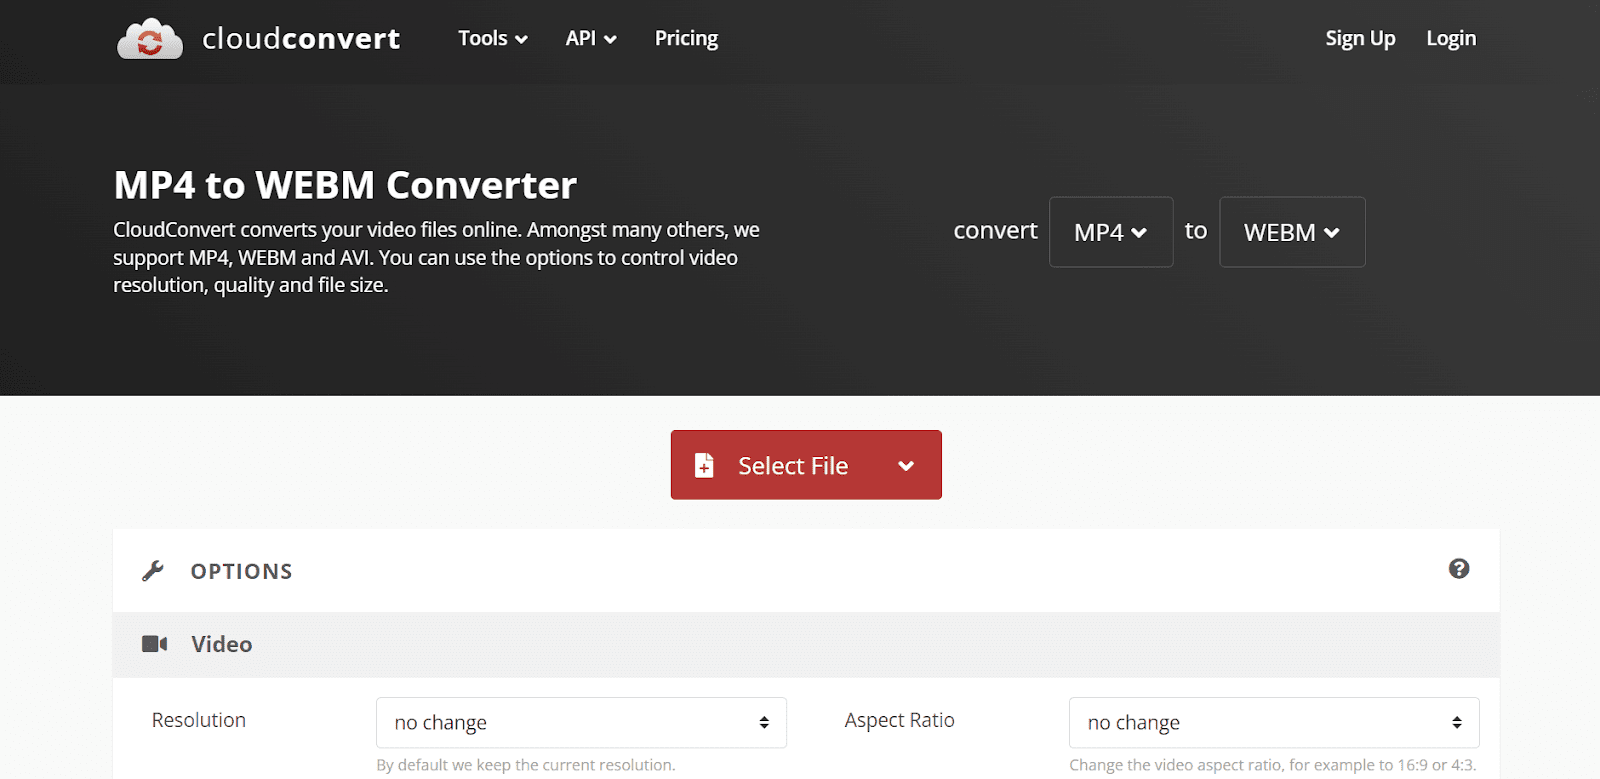The height and width of the screenshot is (779, 1600).
Task: Click the cloudconvert brand name text
Action: point(301,39)
